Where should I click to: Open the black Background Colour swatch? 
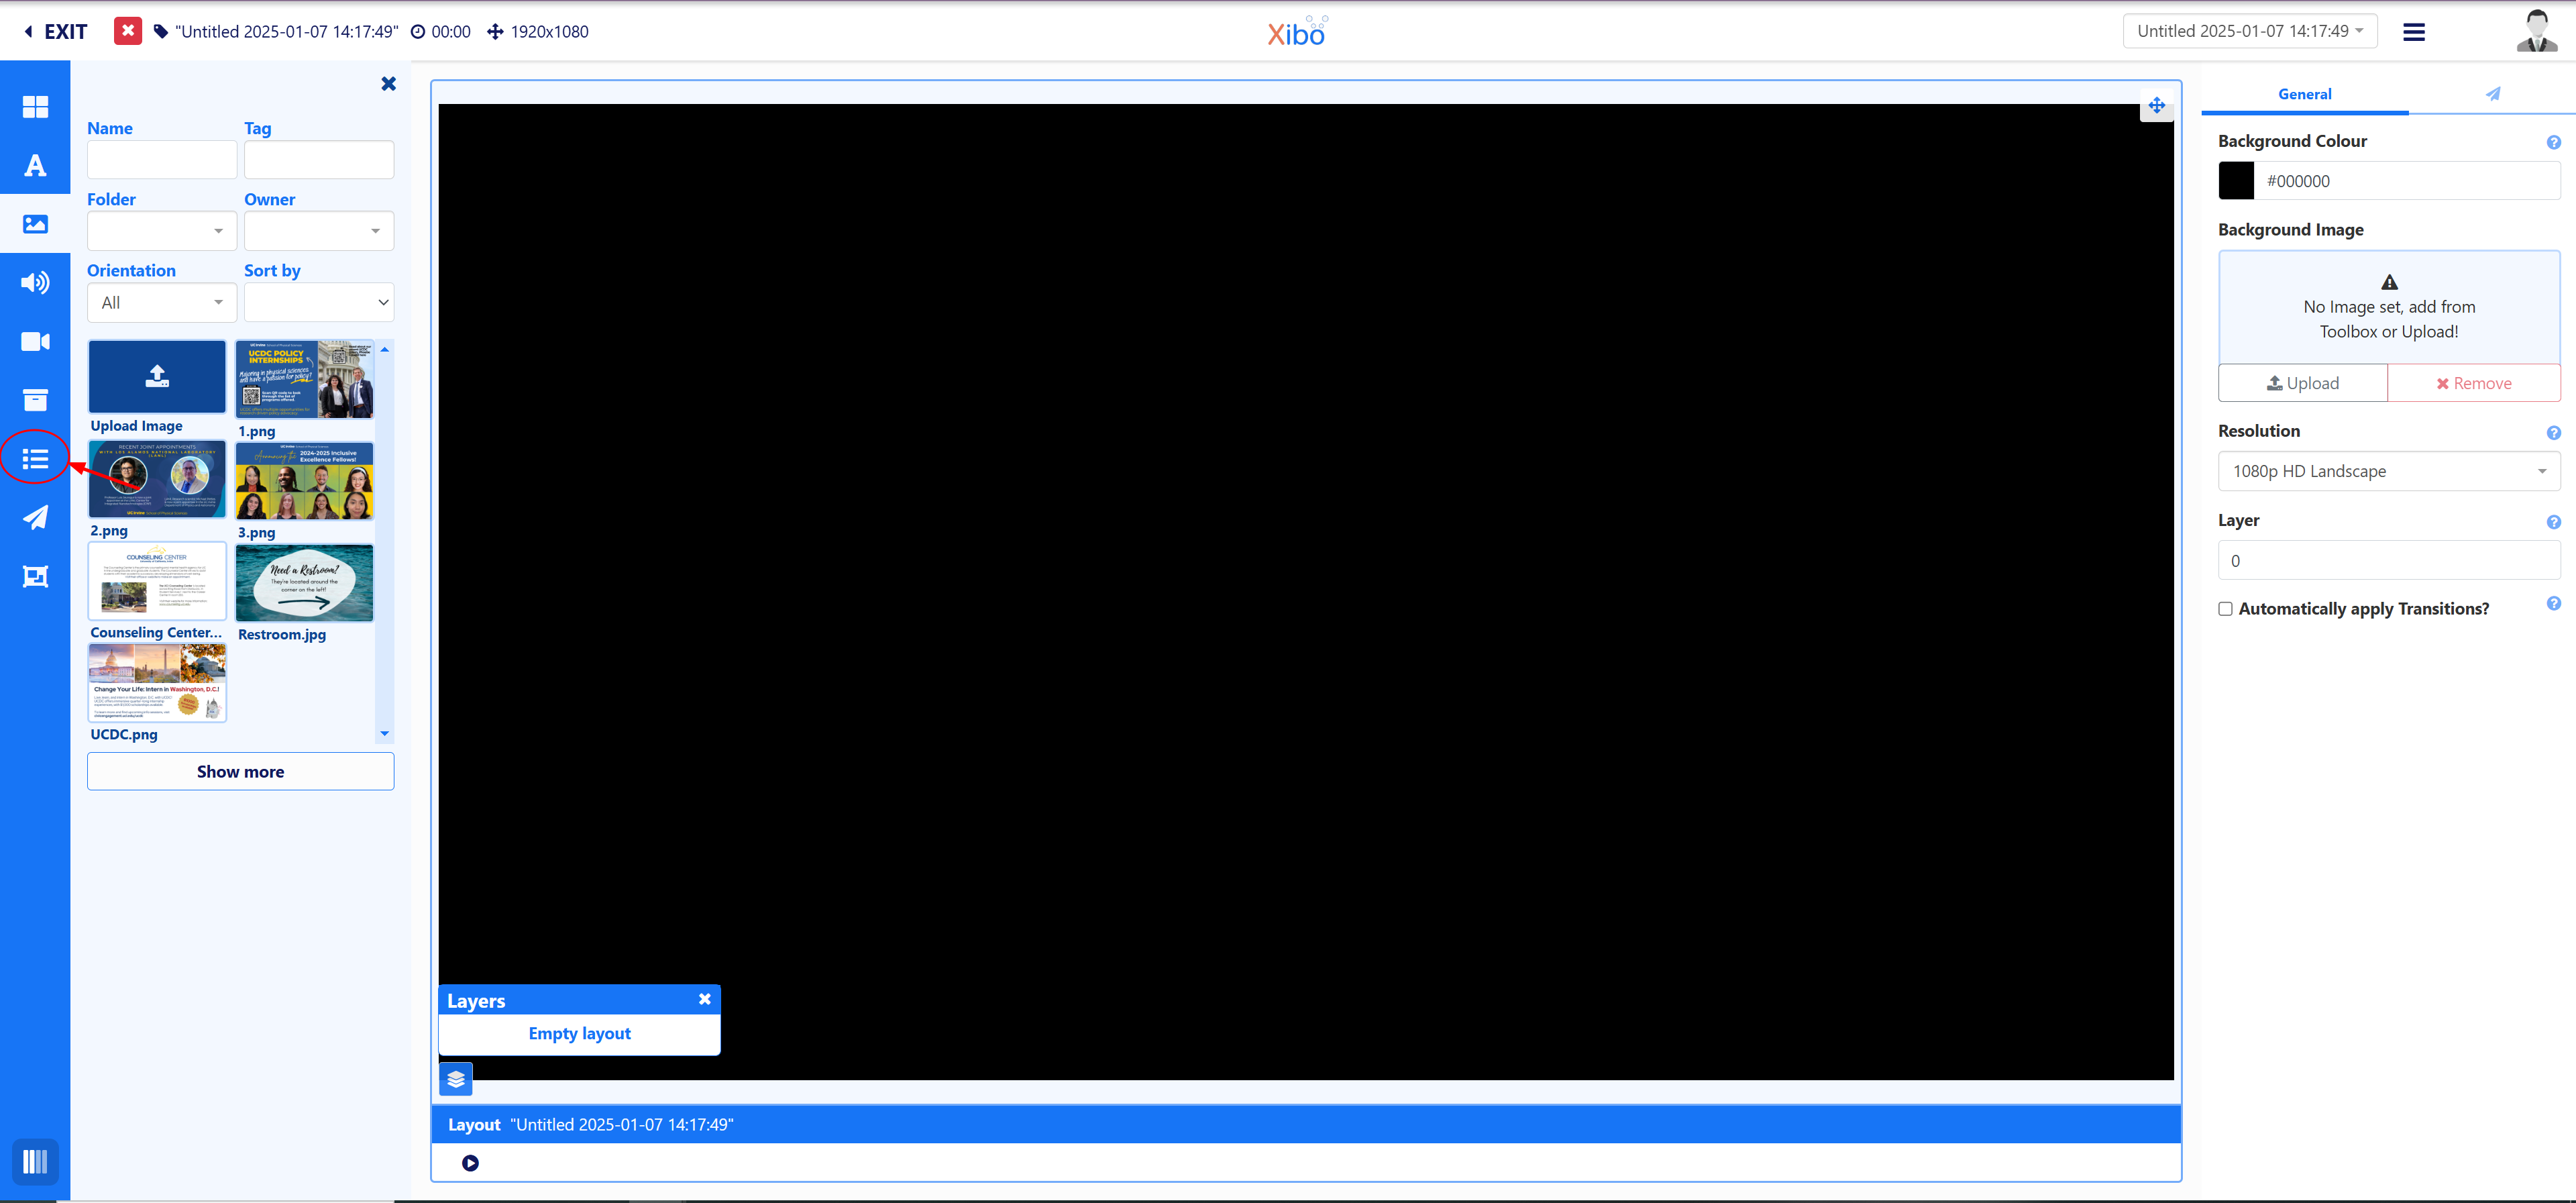(2236, 181)
